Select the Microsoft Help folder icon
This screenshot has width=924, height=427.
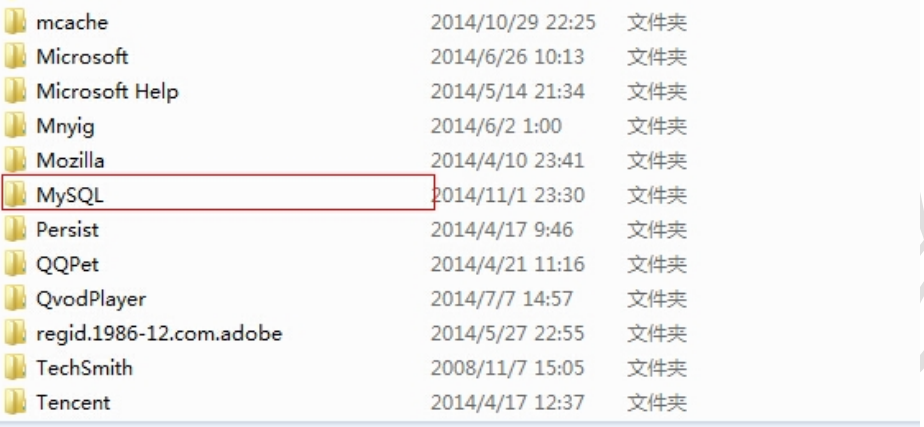[15, 91]
